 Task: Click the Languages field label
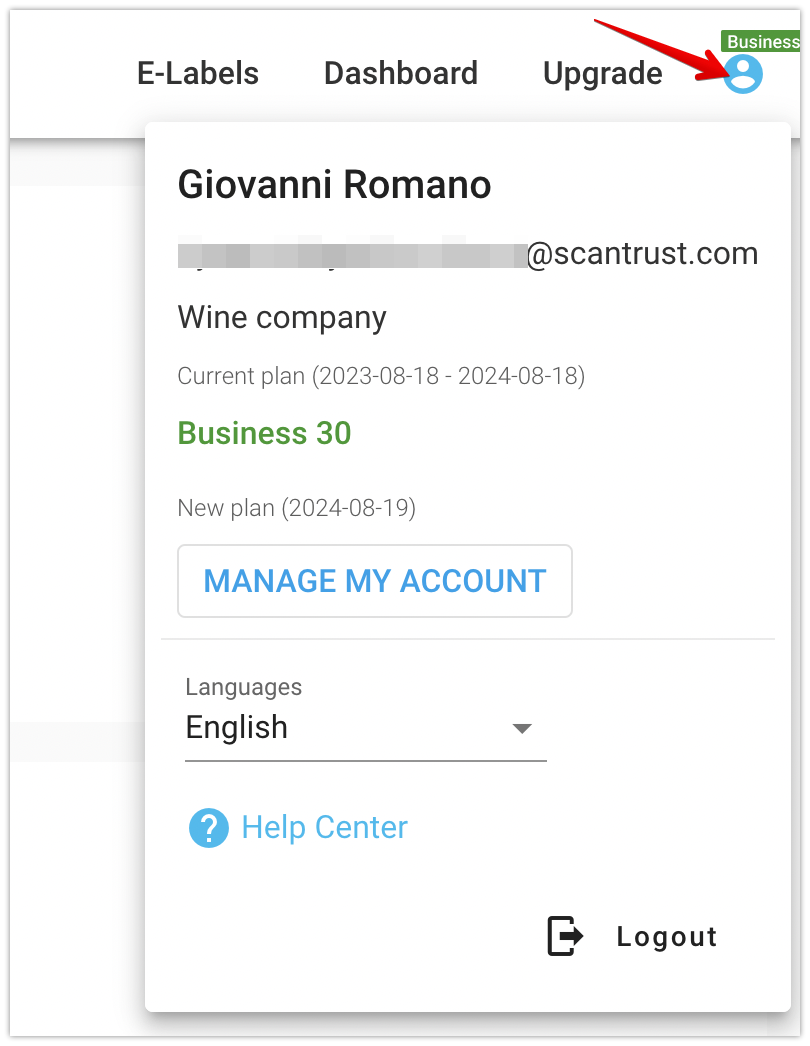[x=244, y=687]
